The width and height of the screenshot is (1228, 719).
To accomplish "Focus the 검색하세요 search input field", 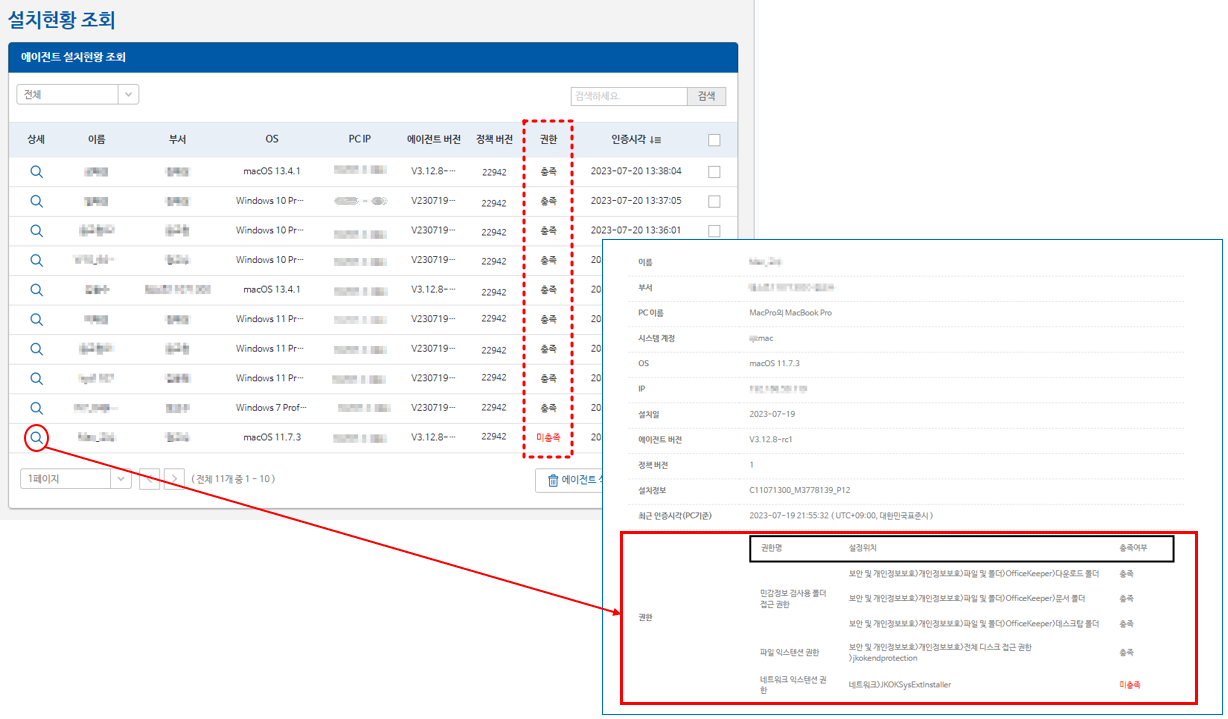I will coord(628,96).
